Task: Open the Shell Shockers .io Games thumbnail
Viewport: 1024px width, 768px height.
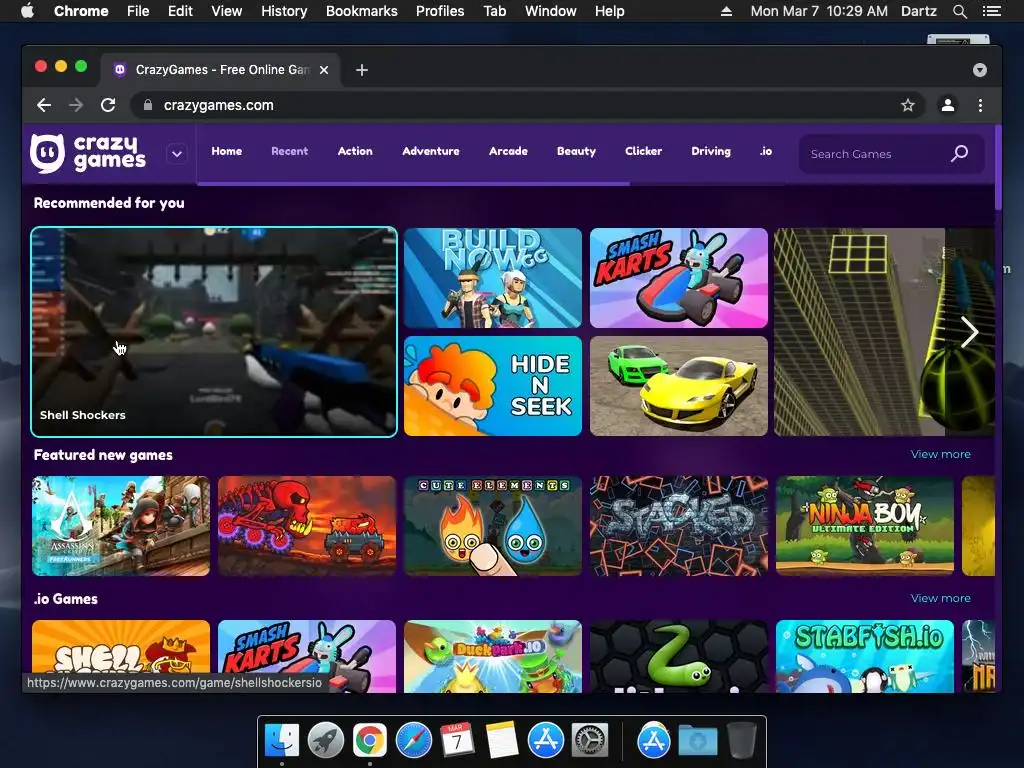Action: (x=121, y=647)
